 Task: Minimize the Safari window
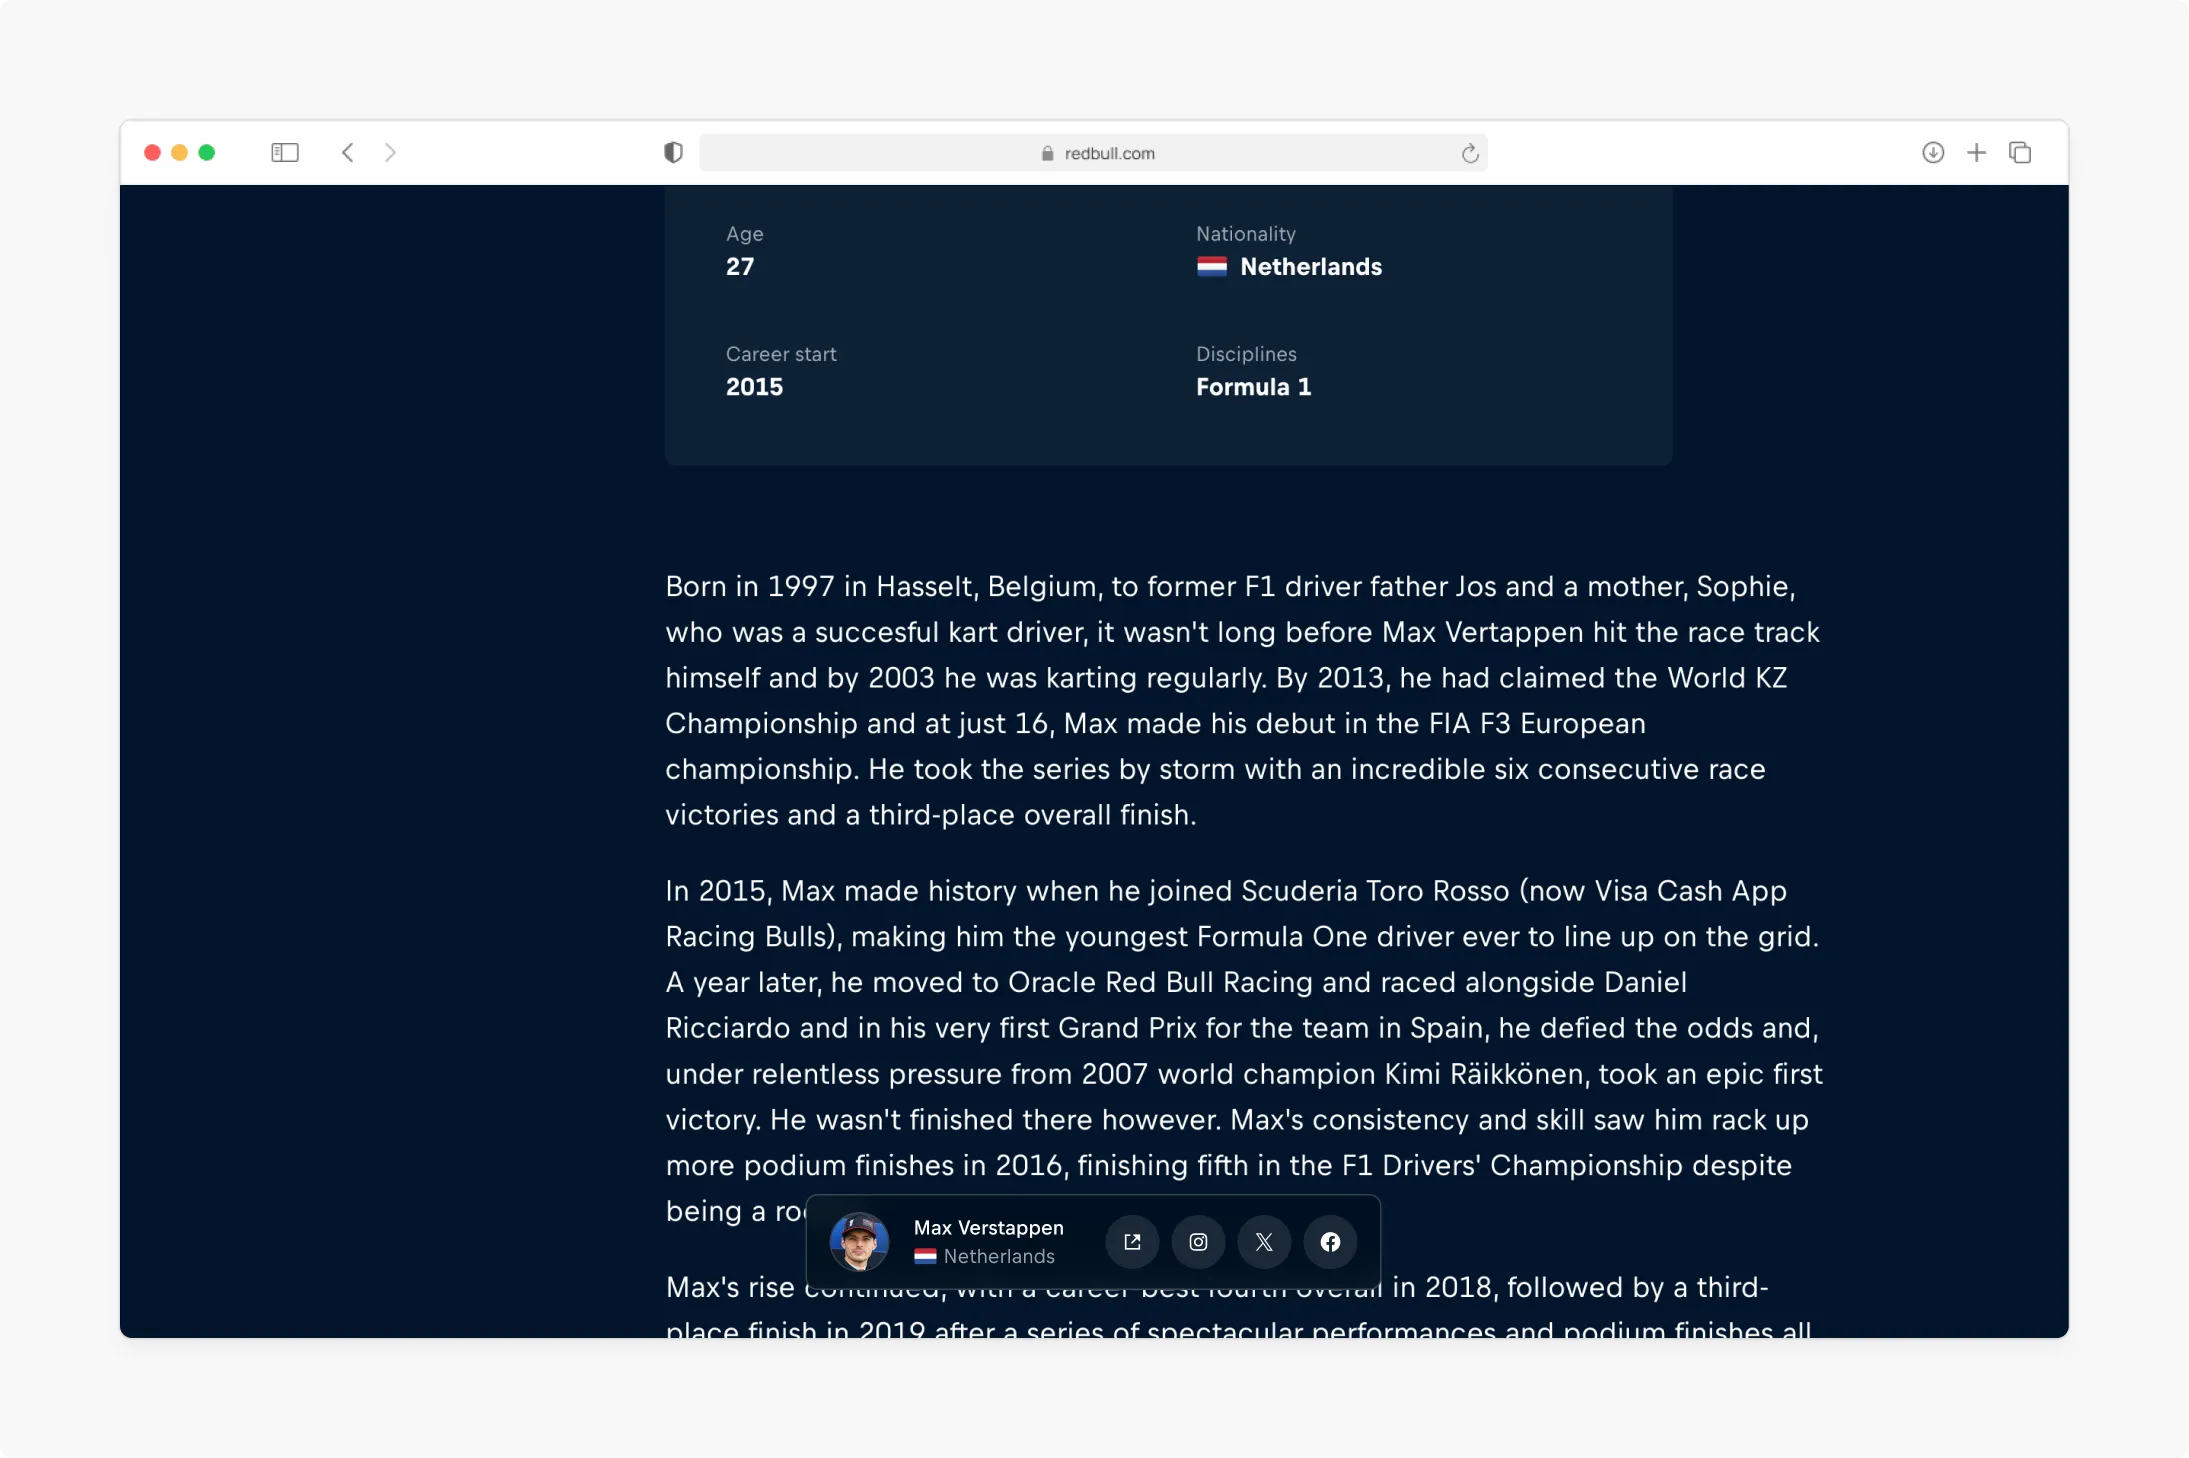(x=180, y=152)
